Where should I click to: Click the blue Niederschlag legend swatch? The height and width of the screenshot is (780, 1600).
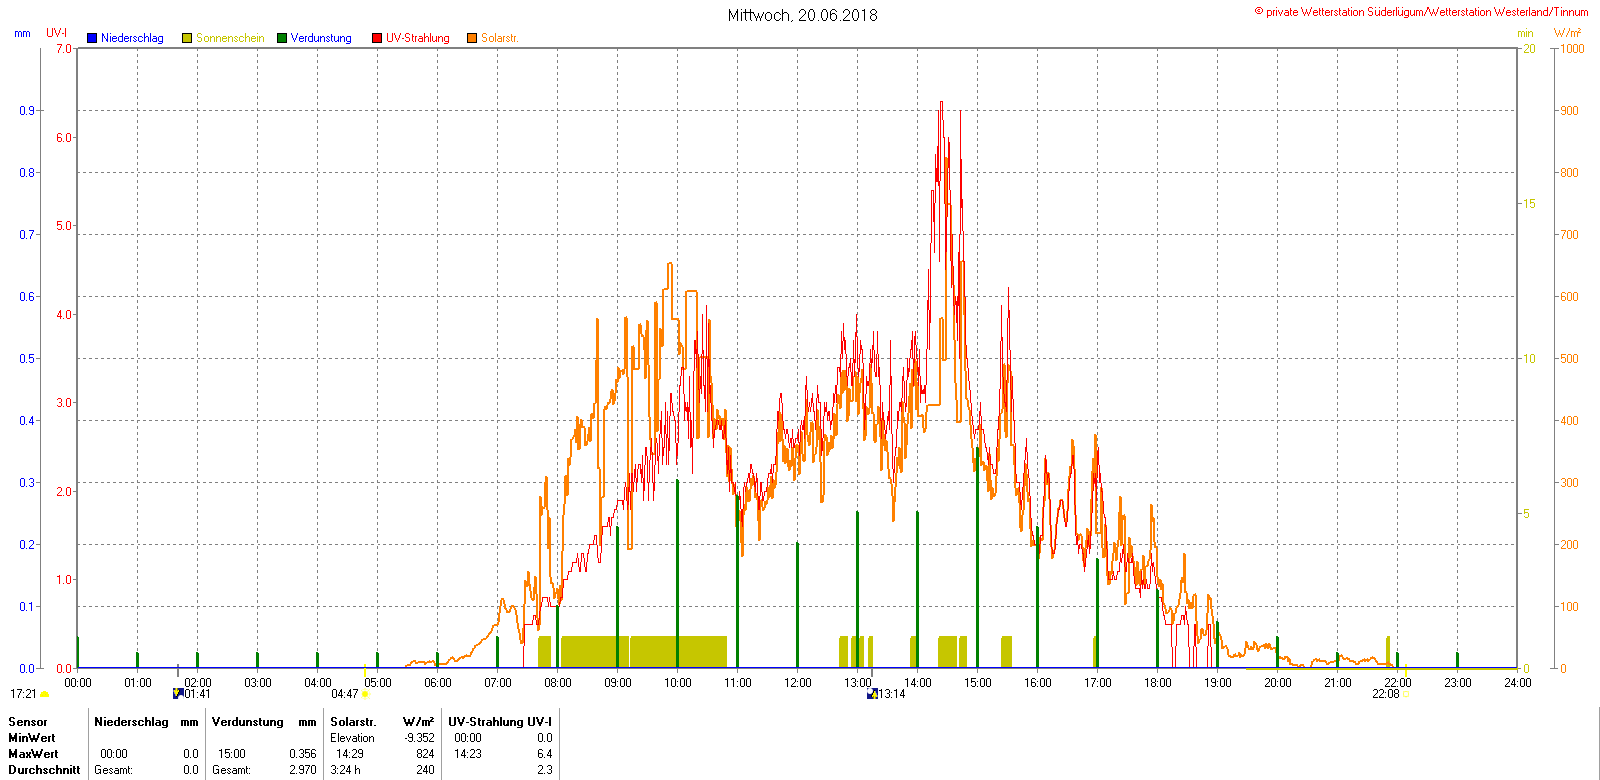tap(92, 38)
